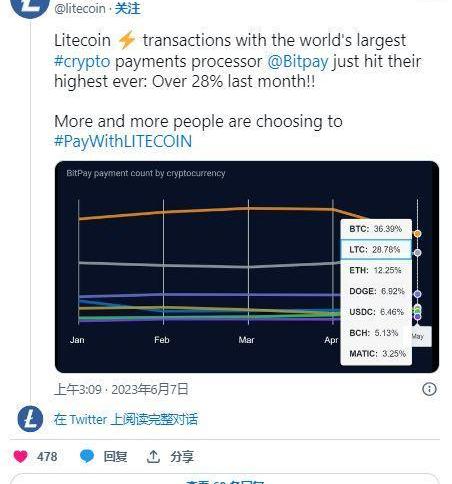Viewport: 452px width, 484px height.
Task: Open the #crypto hashtag
Action: point(82,61)
